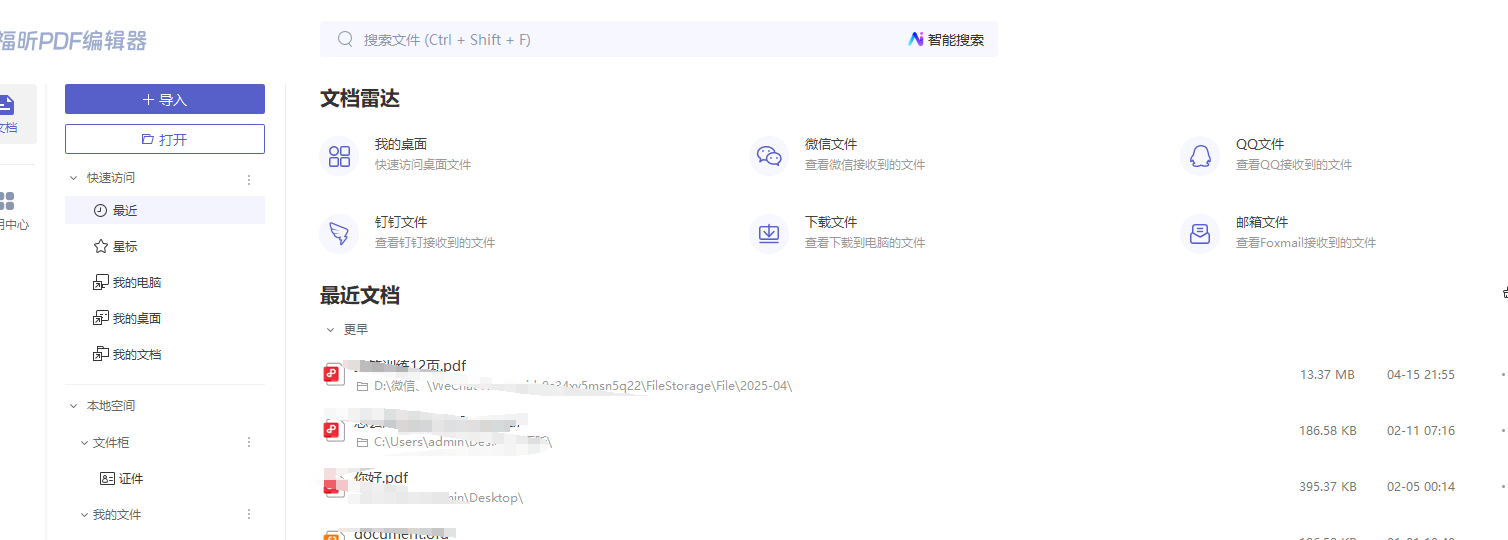
Task: Click the magnifier icon in search bar
Action: tap(346, 40)
